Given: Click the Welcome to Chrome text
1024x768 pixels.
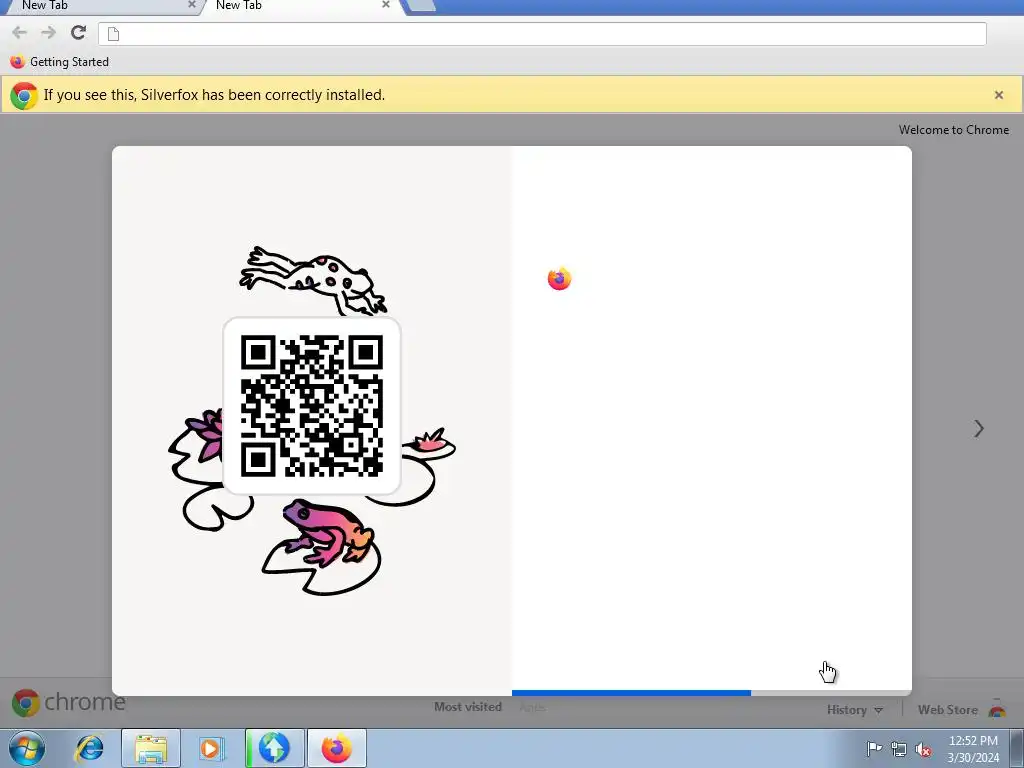Looking at the screenshot, I should pos(953,130).
